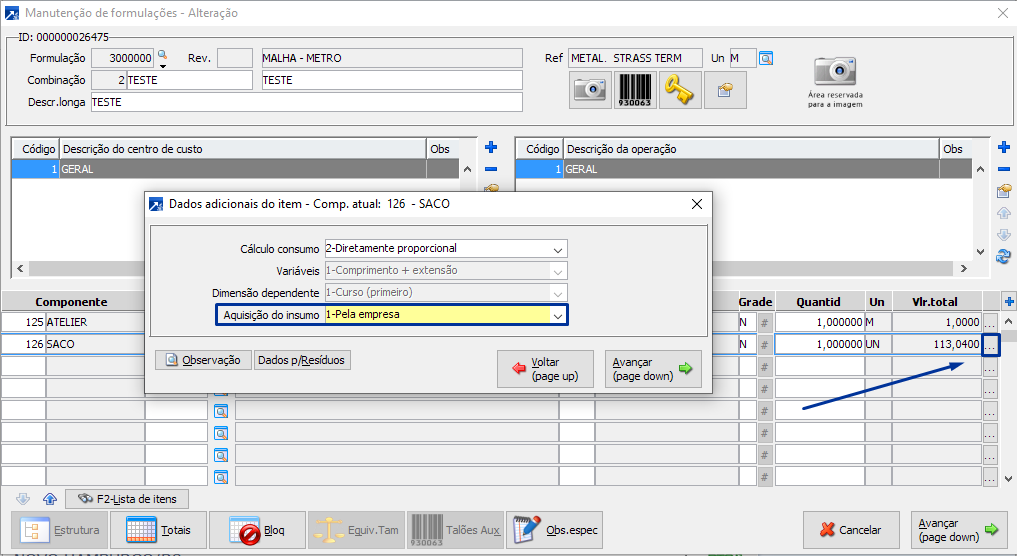Click the Rev. input field

[x=235, y=58]
